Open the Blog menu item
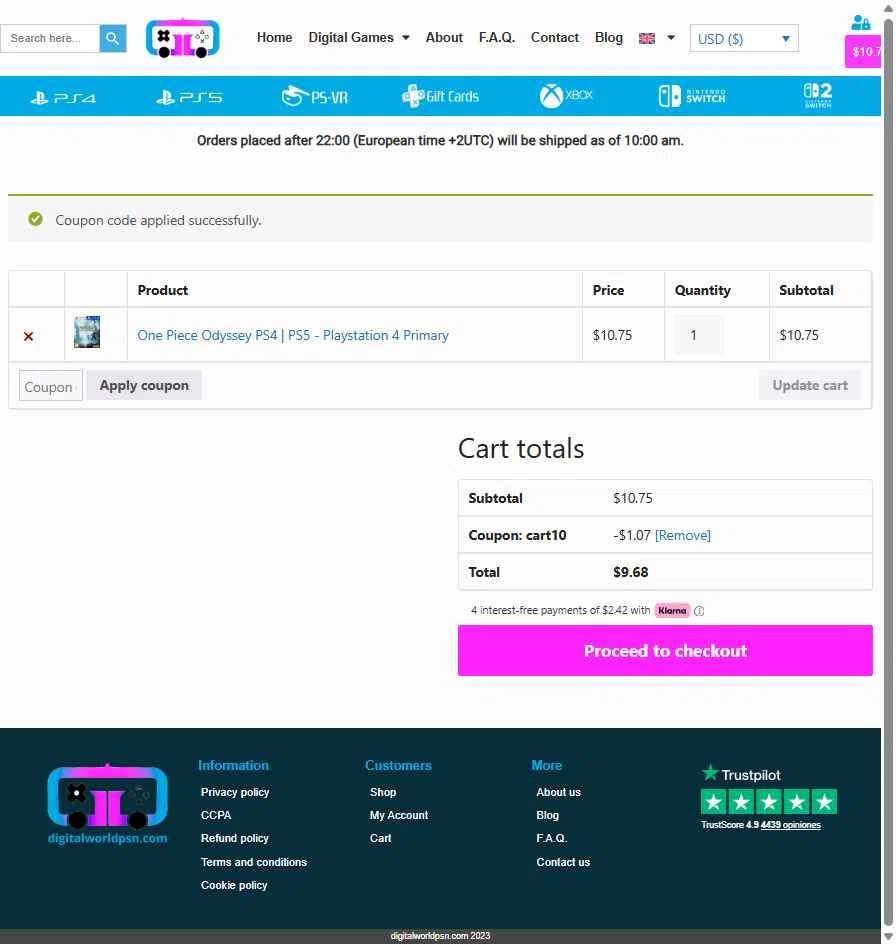This screenshot has width=896, height=944. (x=609, y=37)
